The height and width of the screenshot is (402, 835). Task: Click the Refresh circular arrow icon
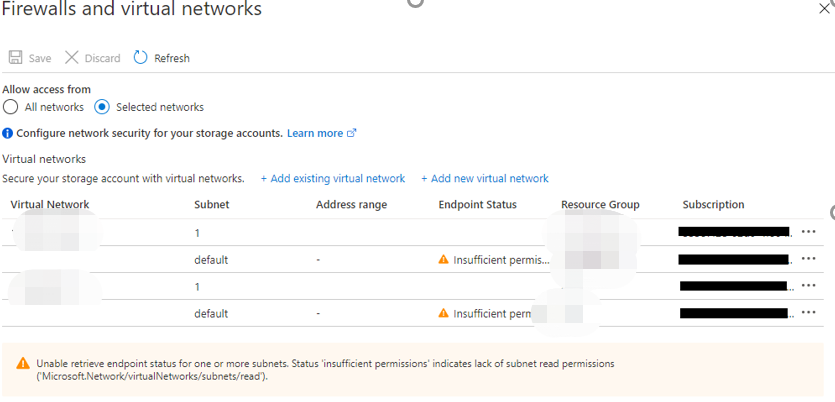[141, 58]
